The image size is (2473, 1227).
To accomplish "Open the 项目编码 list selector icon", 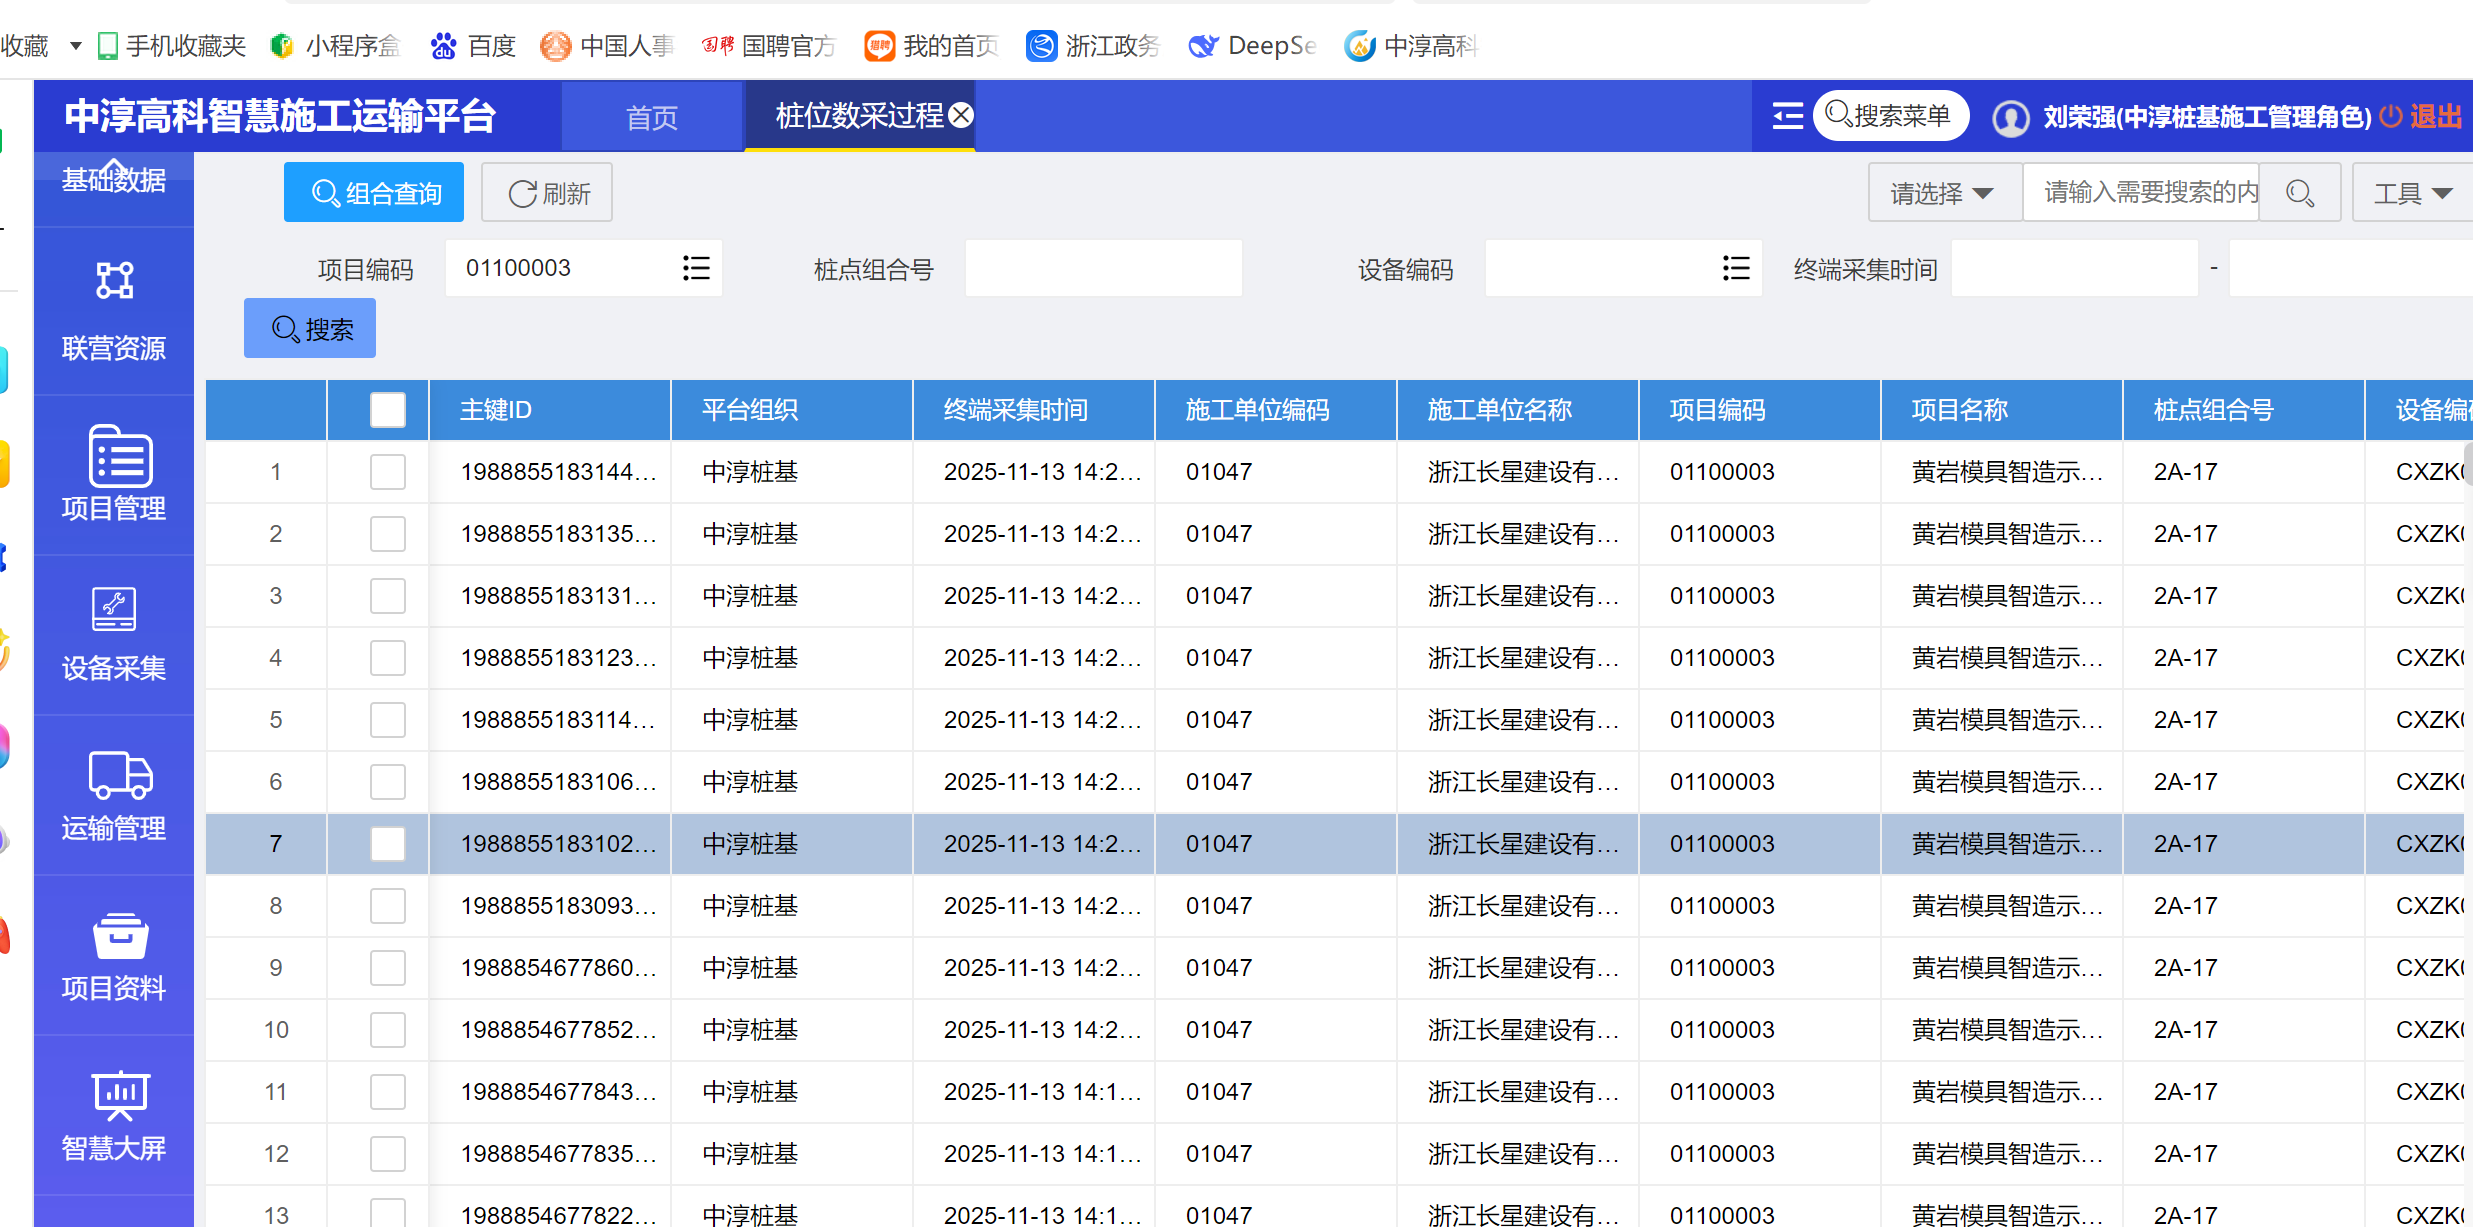I will coord(696,268).
